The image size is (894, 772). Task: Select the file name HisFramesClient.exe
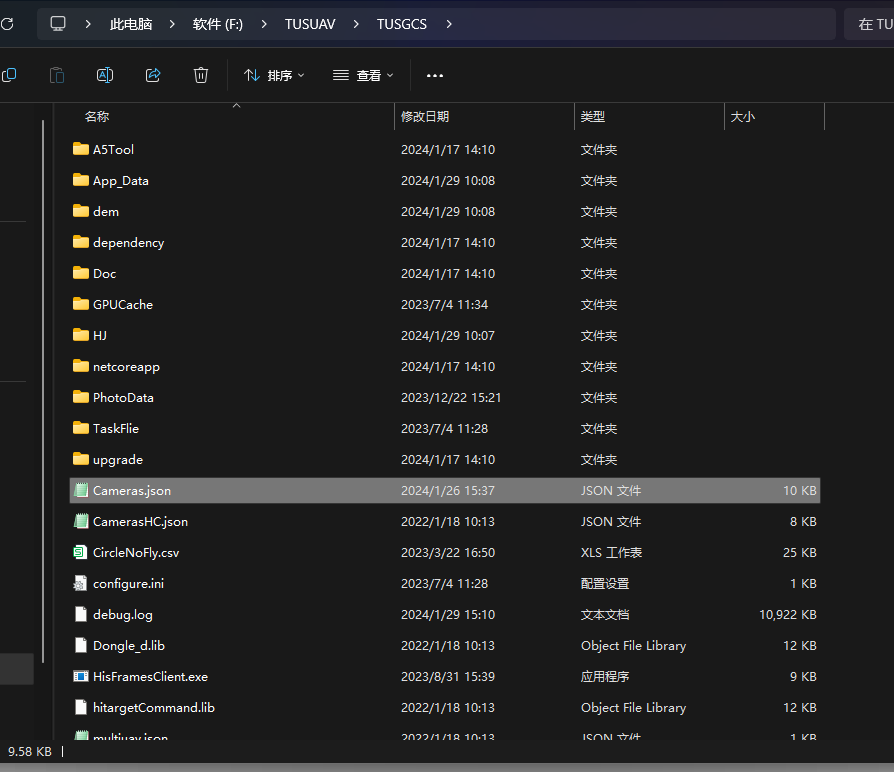(x=151, y=676)
